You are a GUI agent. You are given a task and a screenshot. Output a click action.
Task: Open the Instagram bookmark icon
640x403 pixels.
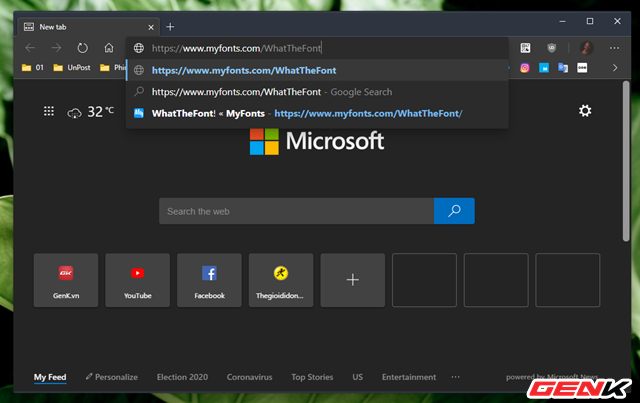(x=524, y=68)
